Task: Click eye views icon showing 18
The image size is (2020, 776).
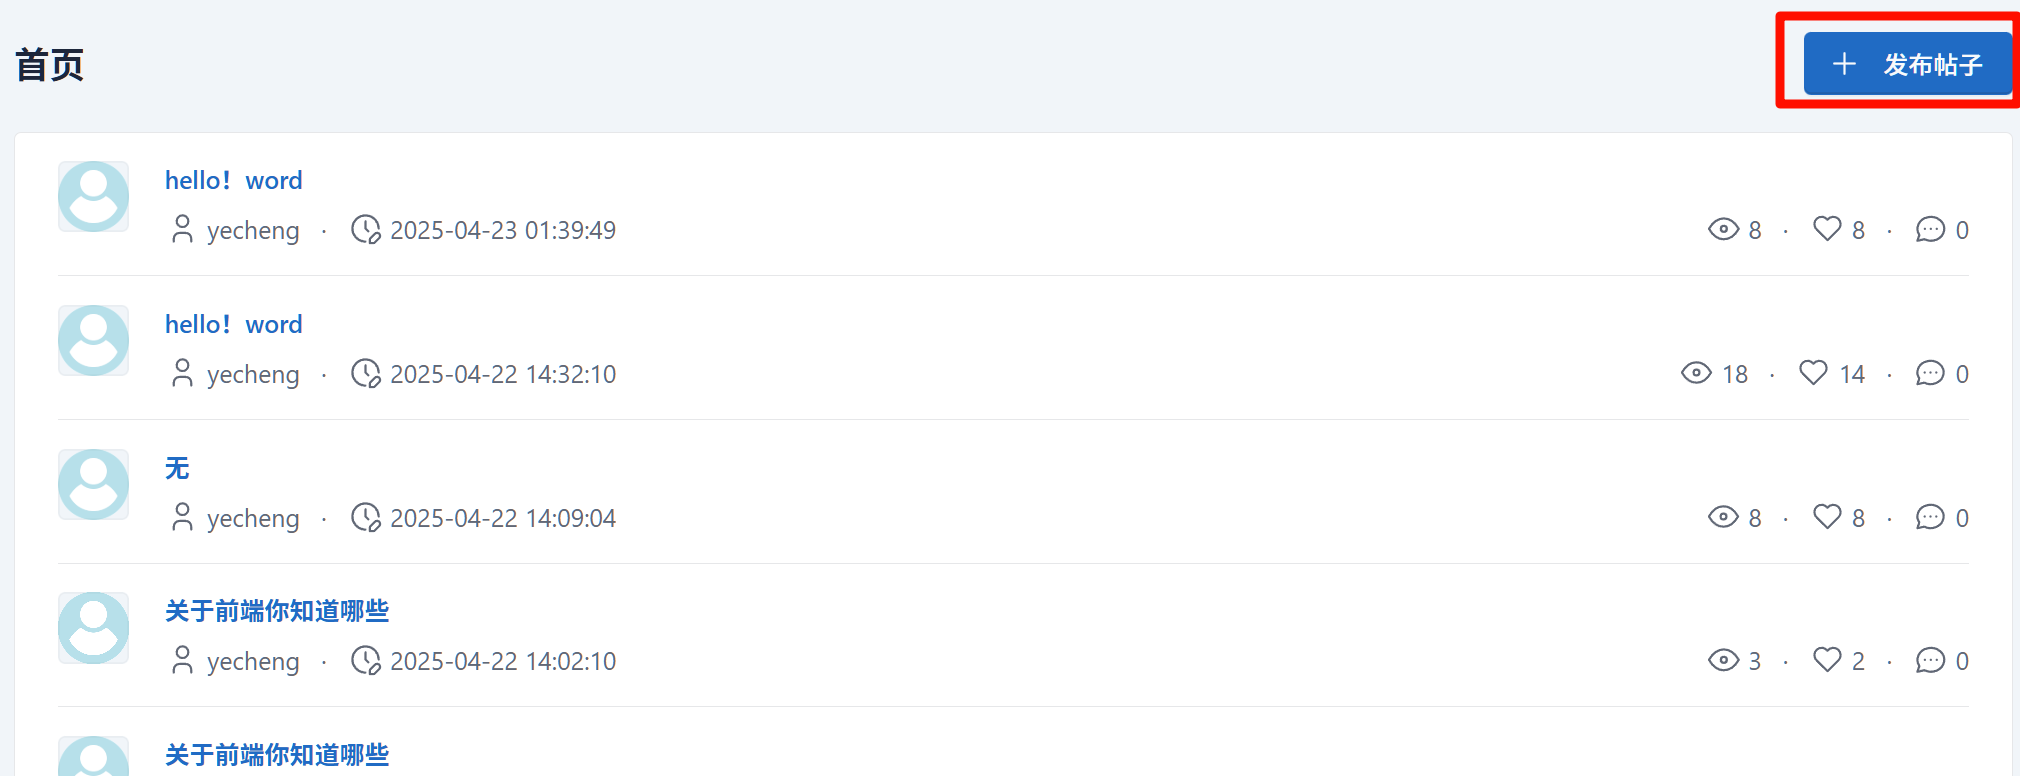Action: tap(1696, 373)
